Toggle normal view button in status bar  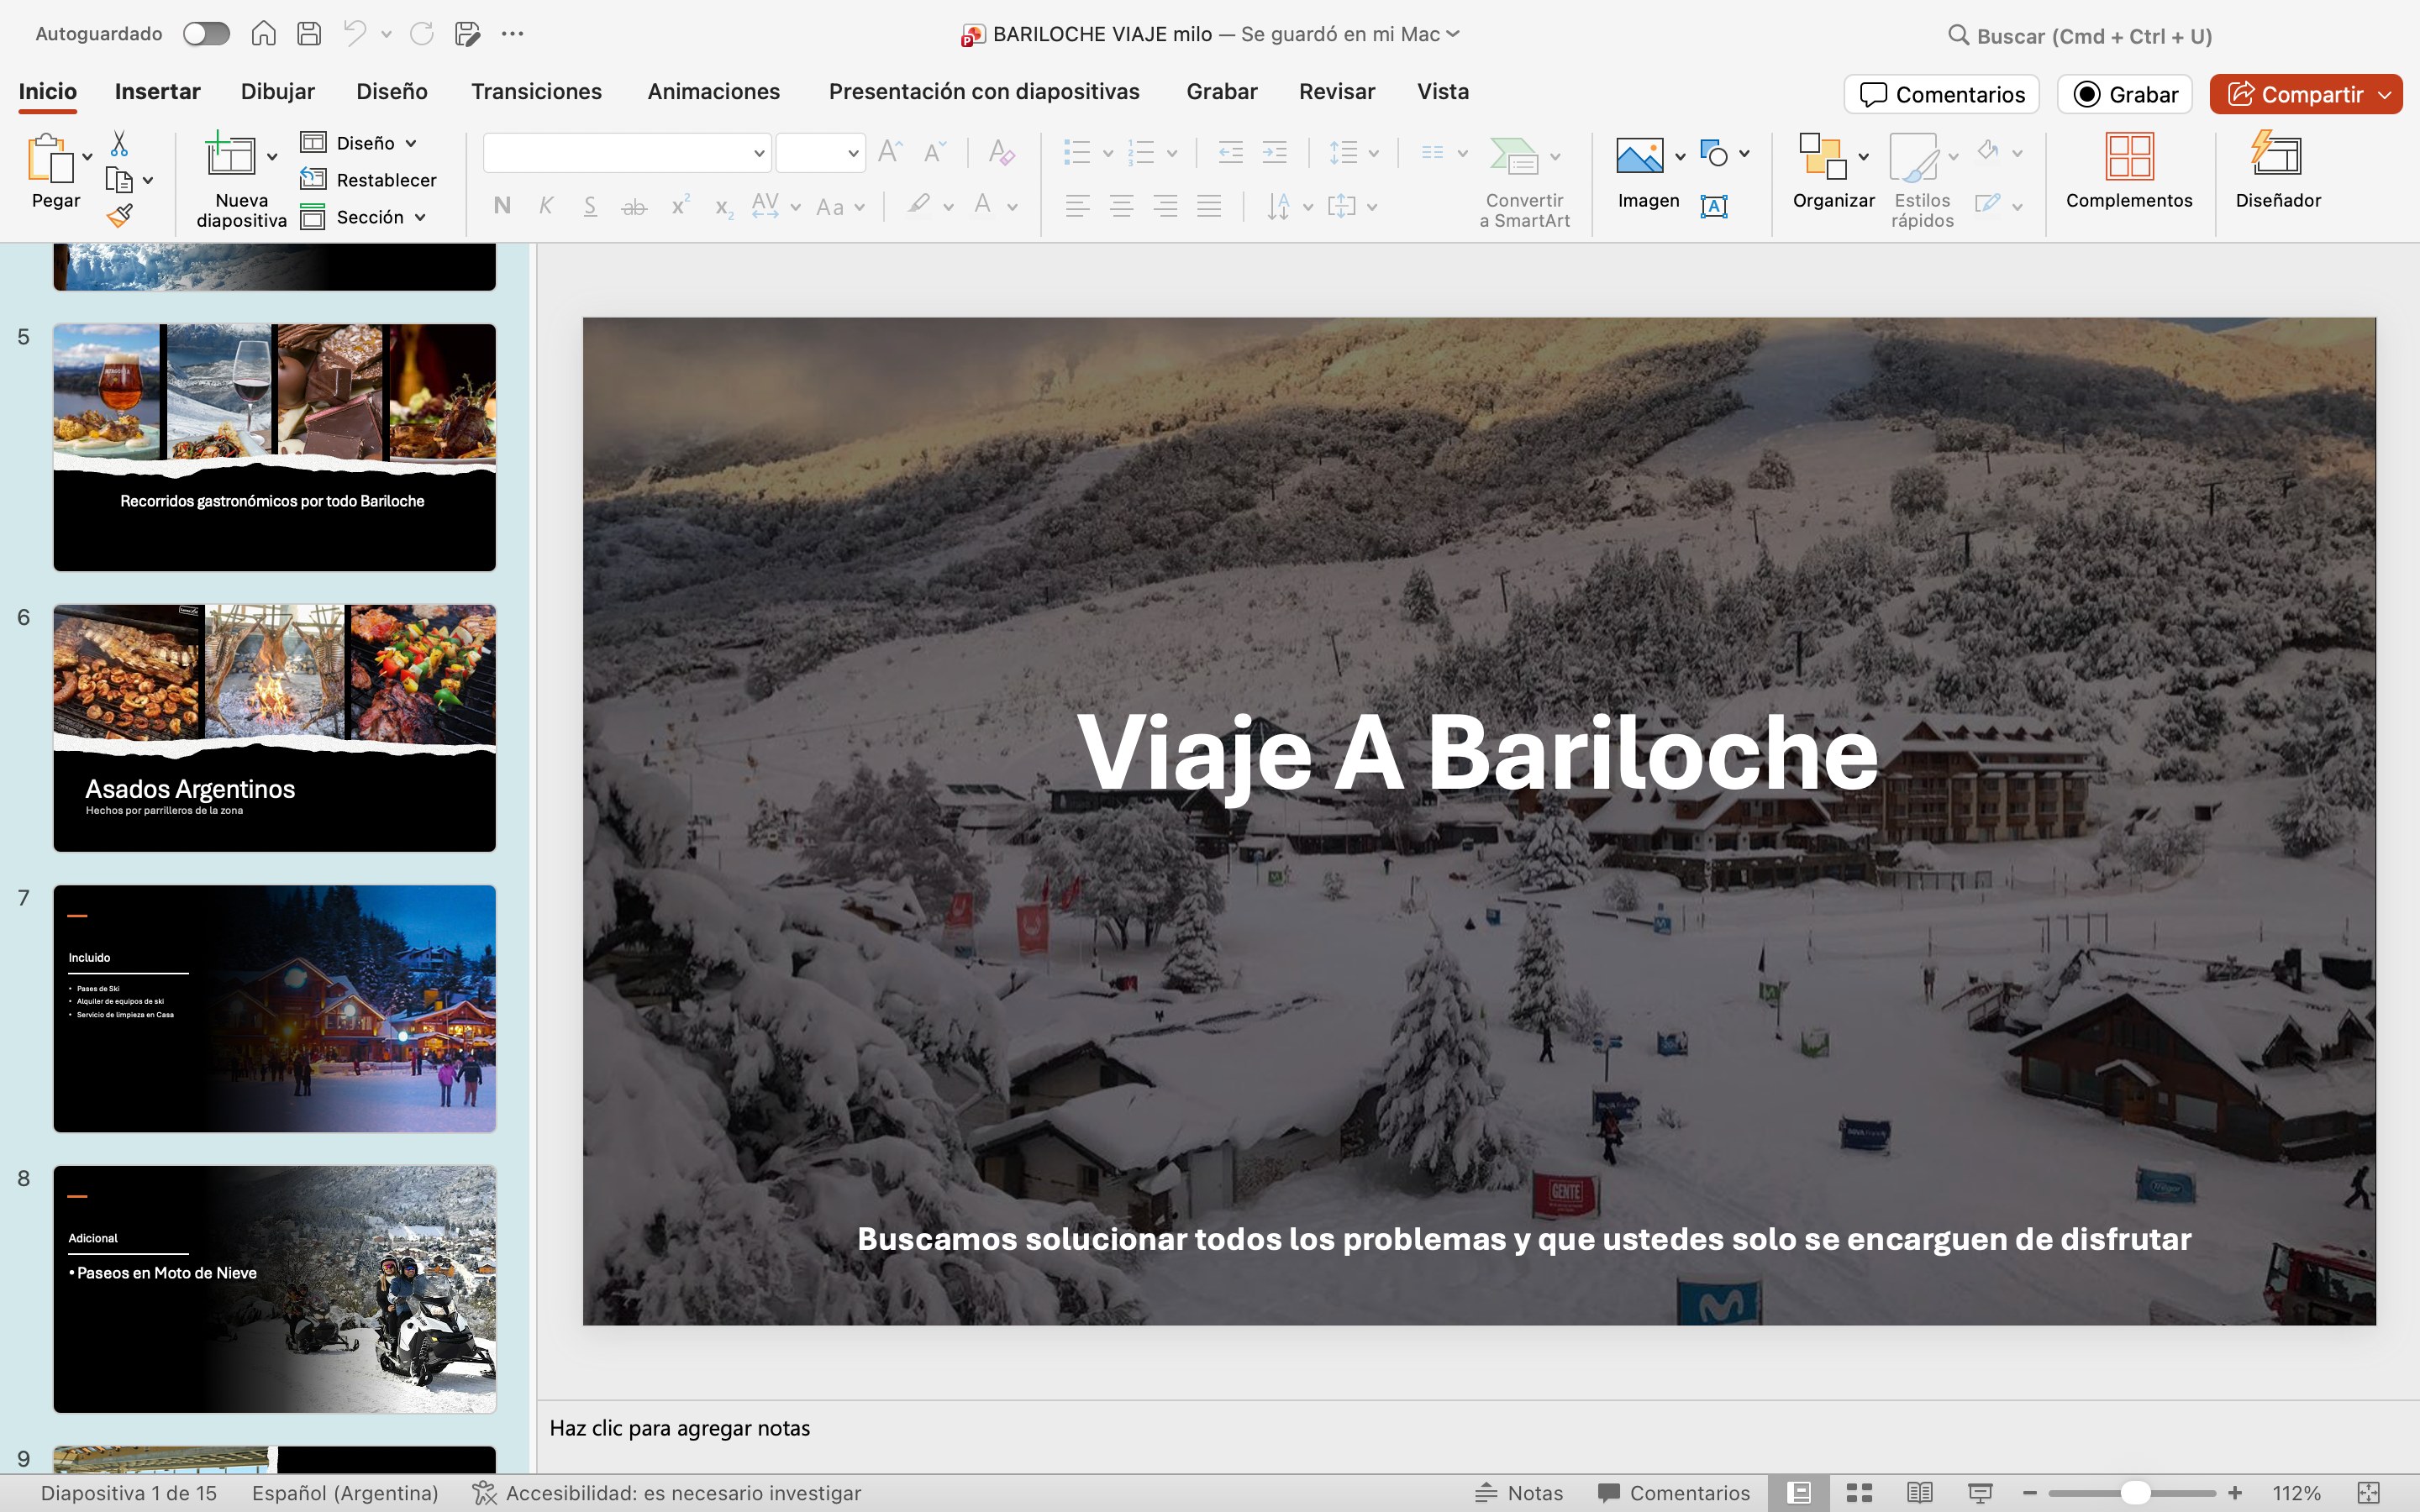[x=1799, y=1493]
